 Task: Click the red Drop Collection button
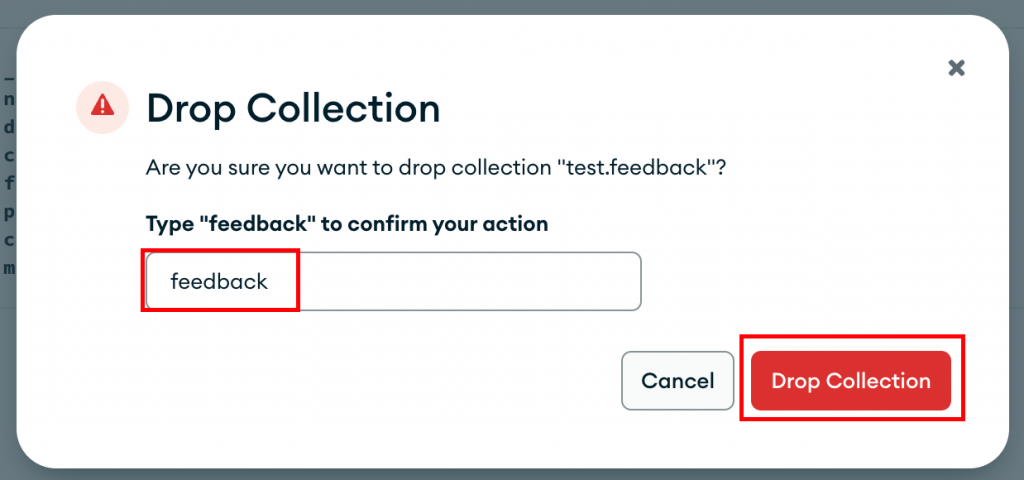pyautogui.click(x=850, y=381)
